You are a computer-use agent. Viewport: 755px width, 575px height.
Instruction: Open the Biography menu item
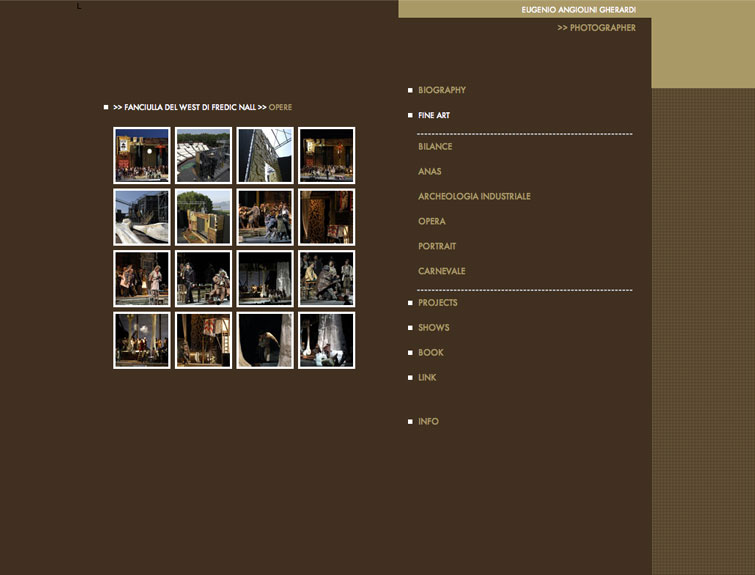coord(442,90)
